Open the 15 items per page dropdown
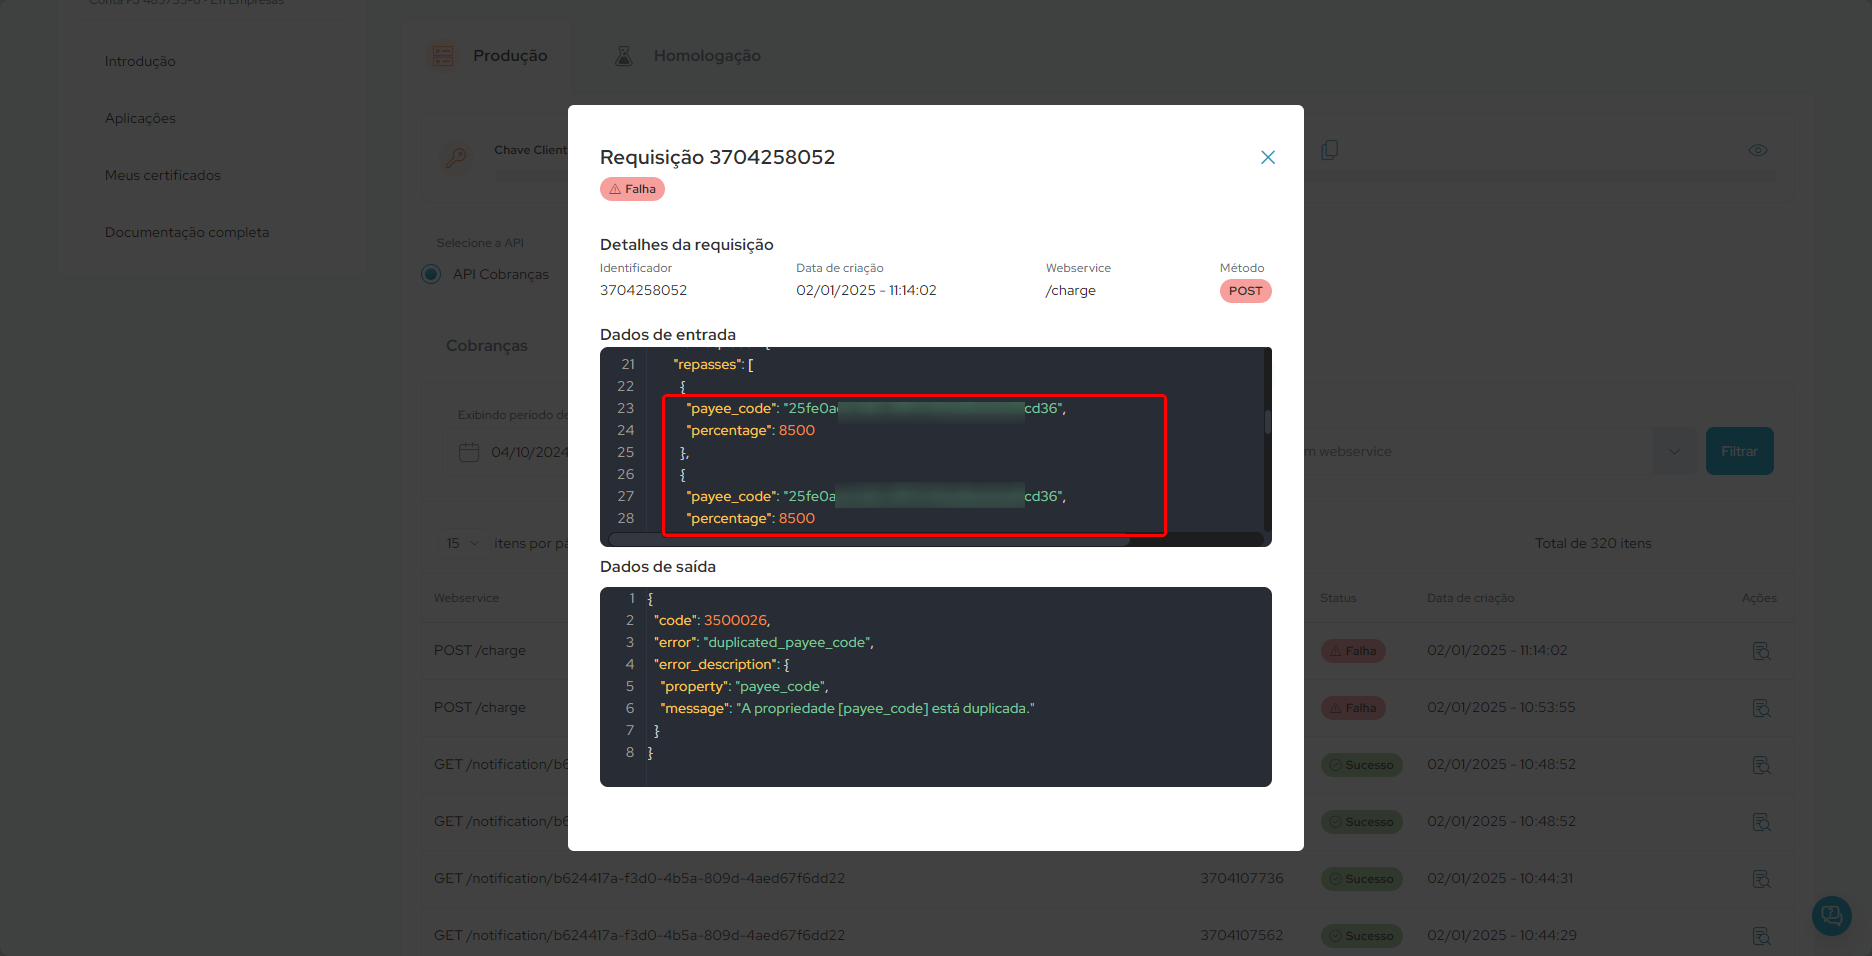 [462, 543]
